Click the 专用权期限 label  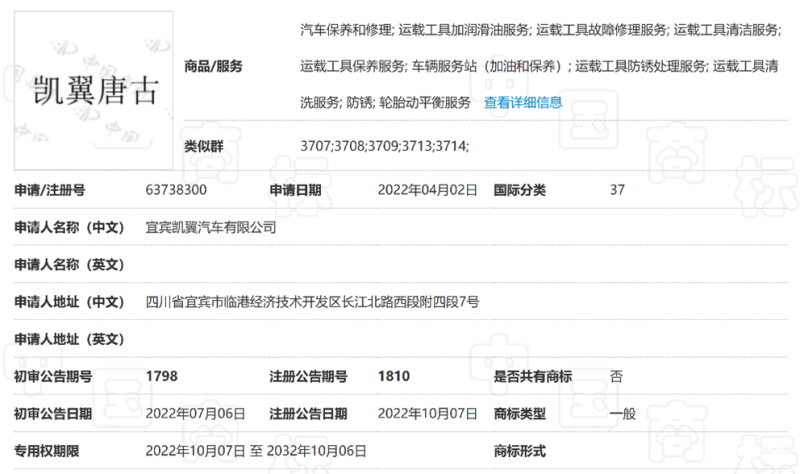46,451
